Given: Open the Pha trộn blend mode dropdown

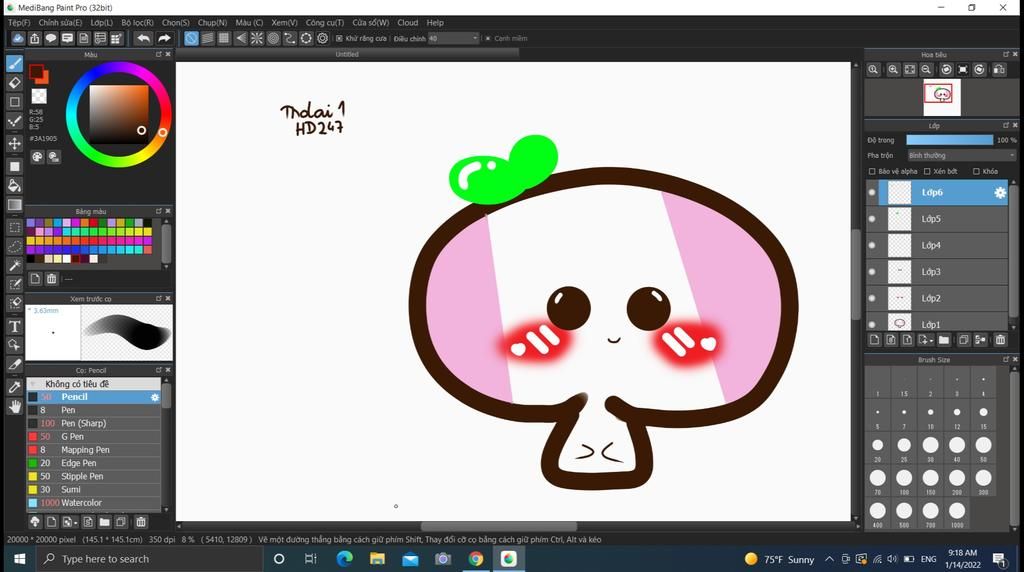Looking at the screenshot, I should [x=961, y=155].
